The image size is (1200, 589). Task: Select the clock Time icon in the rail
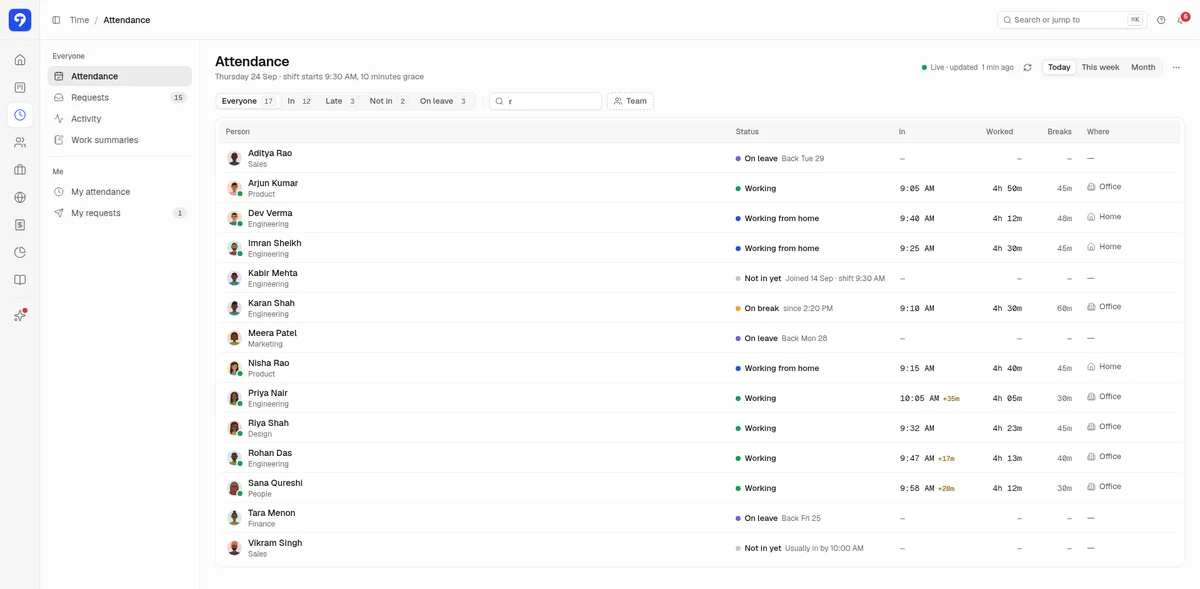pos(20,115)
